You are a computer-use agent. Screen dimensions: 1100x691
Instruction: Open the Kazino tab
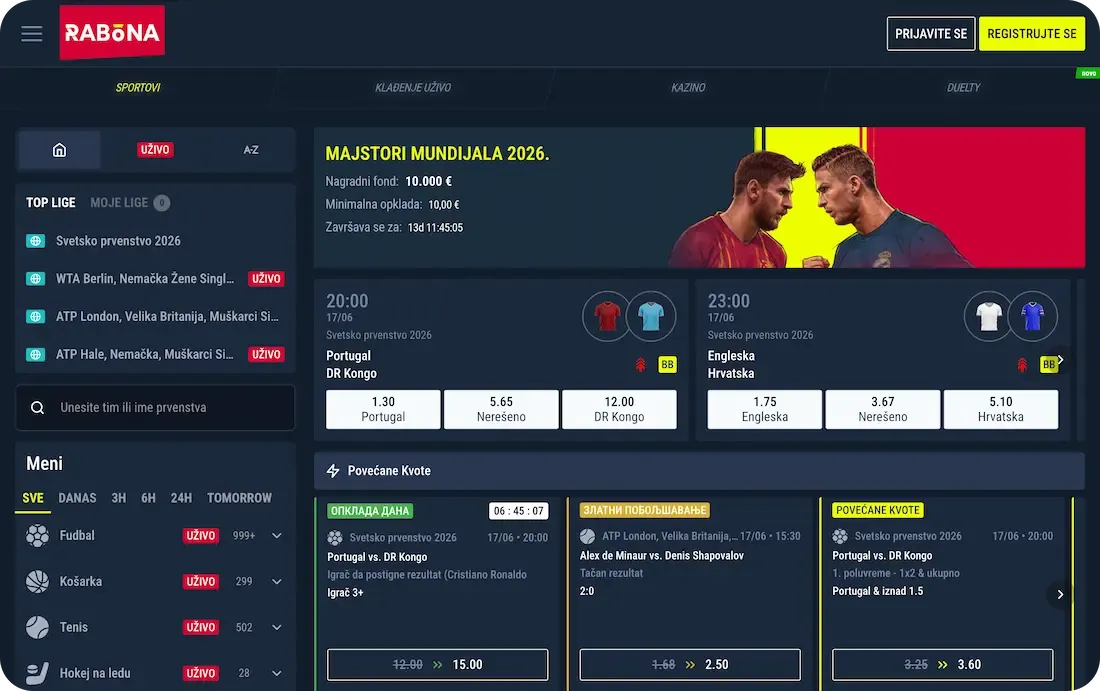tap(688, 88)
